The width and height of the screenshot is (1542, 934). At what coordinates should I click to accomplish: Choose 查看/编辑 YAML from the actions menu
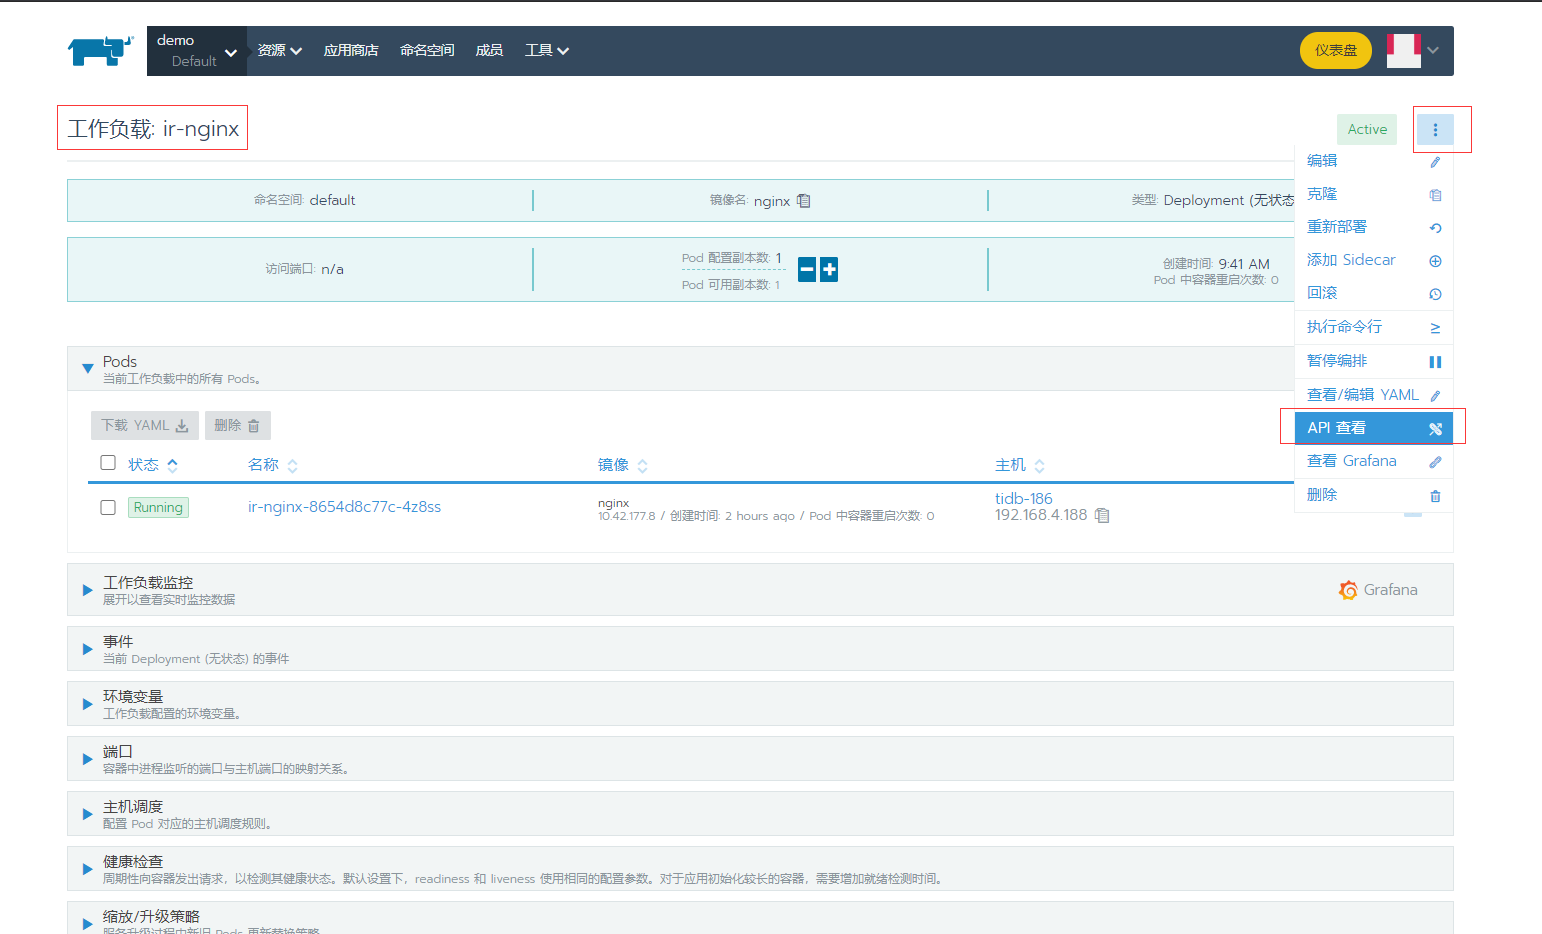pyautogui.click(x=1374, y=395)
